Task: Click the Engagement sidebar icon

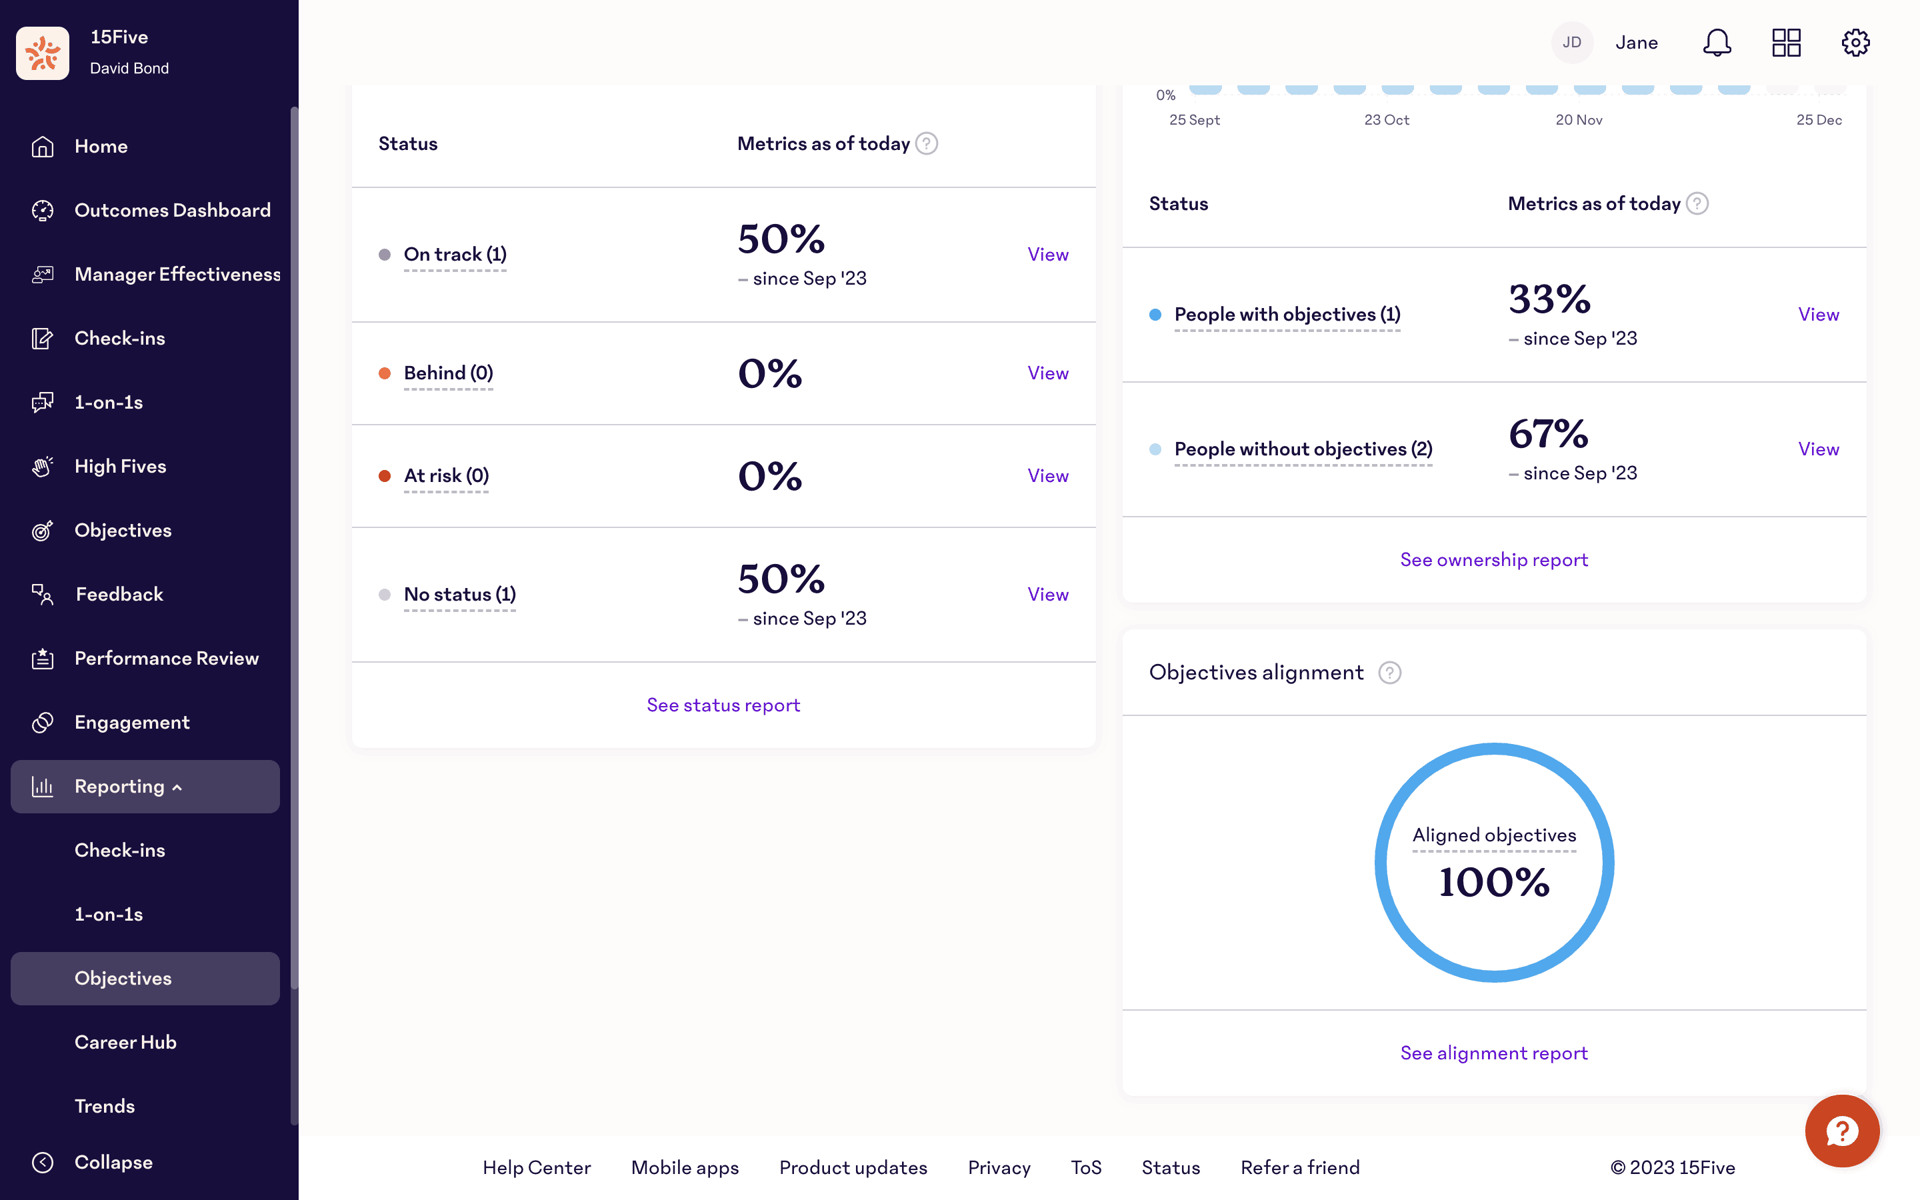Action: (42, 722)
